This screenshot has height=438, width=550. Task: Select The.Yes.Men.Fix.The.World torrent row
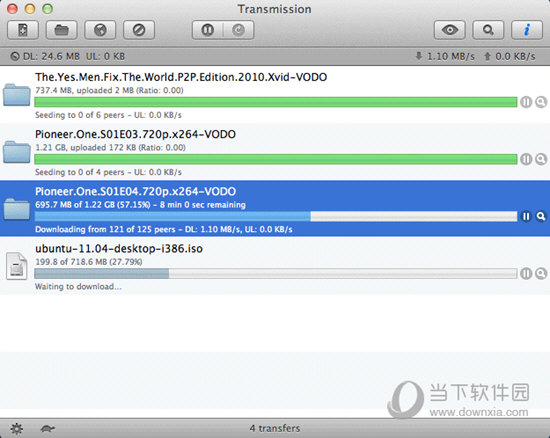[x=275, y=95]
